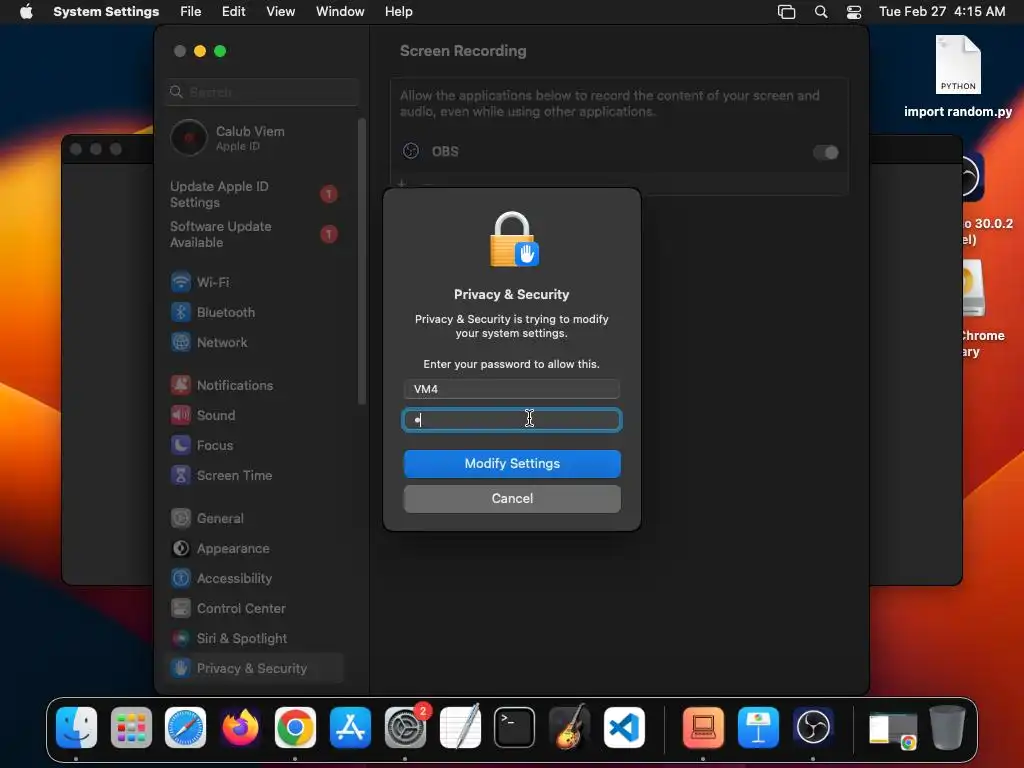The height and width of the screenshot is (768, 1024).
Task: Launch Firefox from the dock
Action: pos(240,728)
